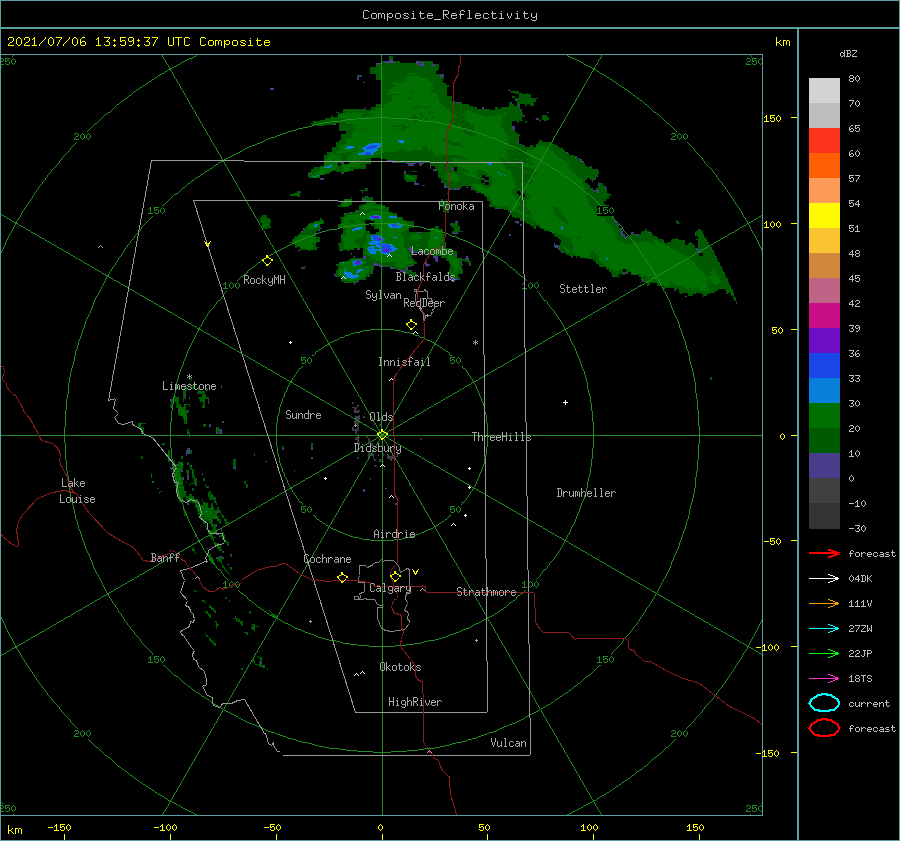Screen dimensions: 900x841
Task: Click the yellow diamond marker near Cochrane
Action: (x=342, y=577)
